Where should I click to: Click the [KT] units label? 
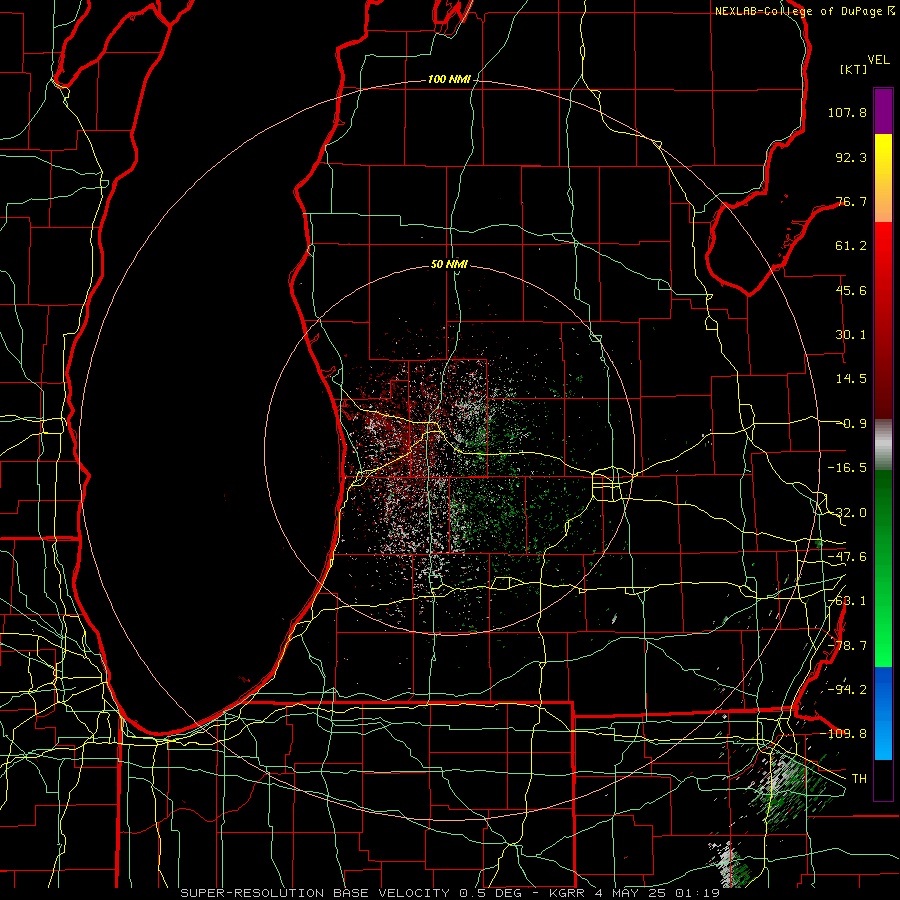tap(854, 69)
